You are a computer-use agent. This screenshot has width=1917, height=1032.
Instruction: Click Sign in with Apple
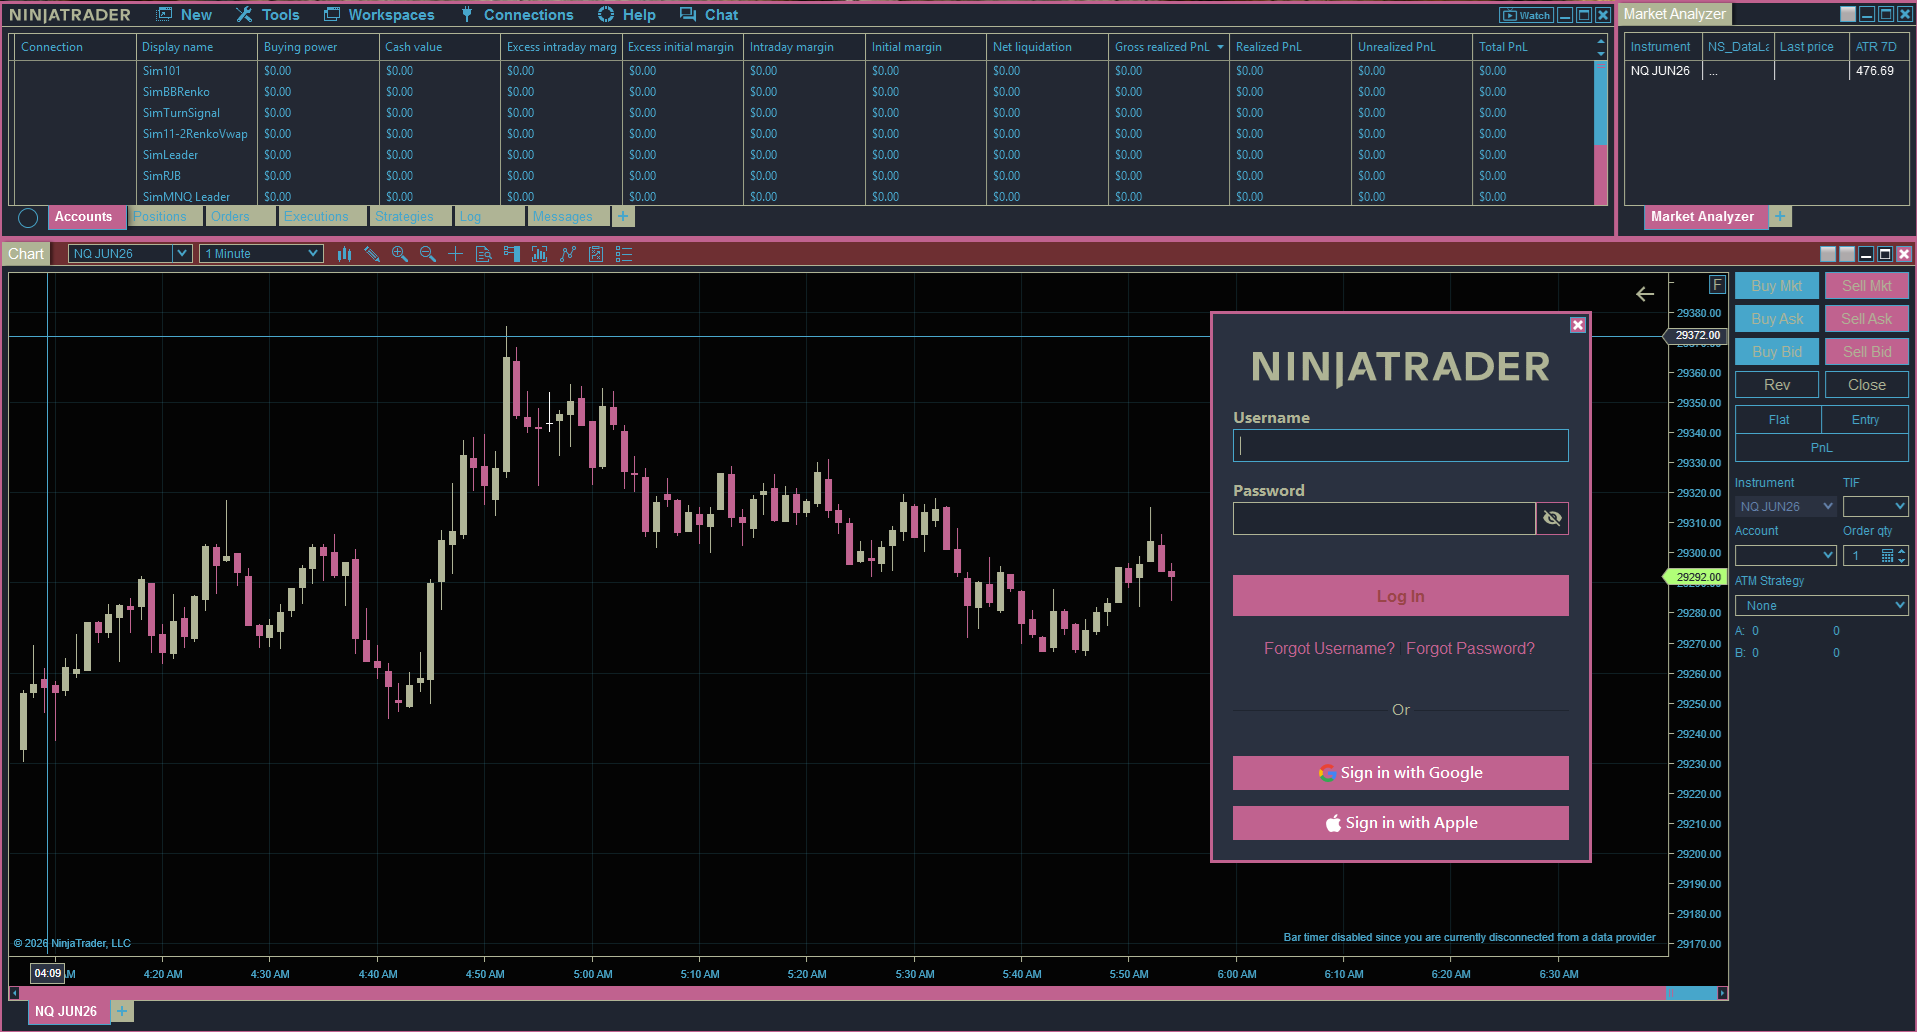1400,823
